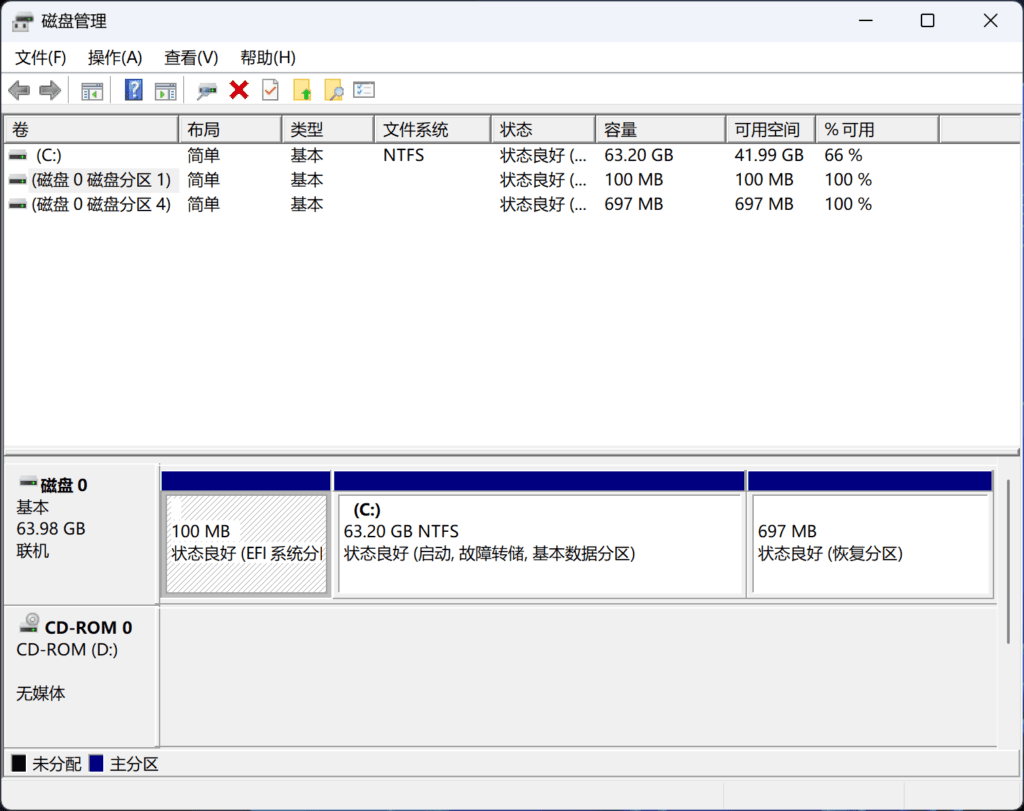
Task: Click the red X delete icon
Action: coord(238,91)
